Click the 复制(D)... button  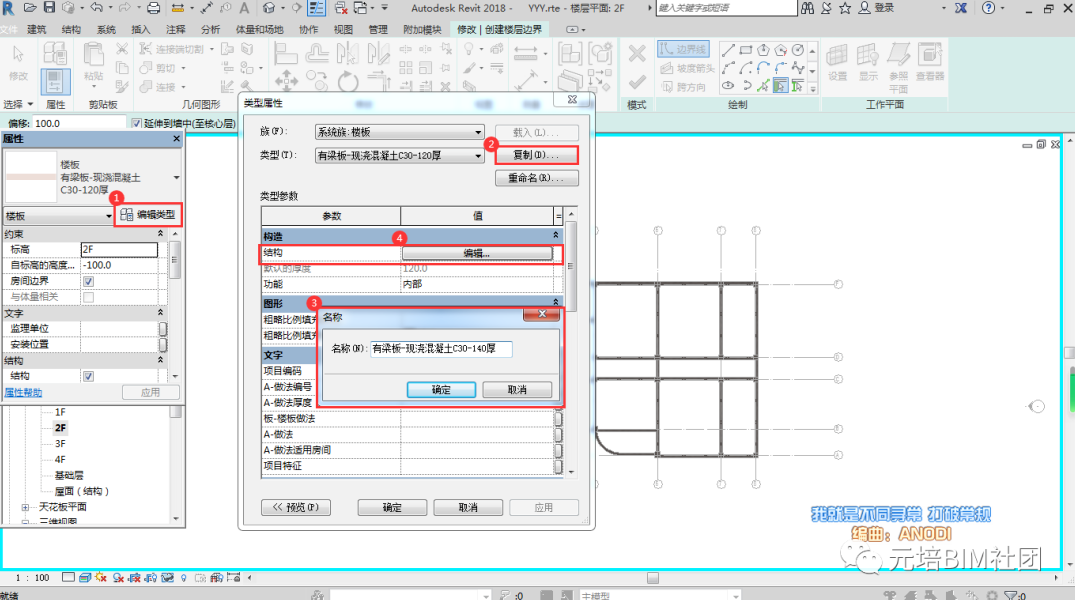tap(537, 156)
